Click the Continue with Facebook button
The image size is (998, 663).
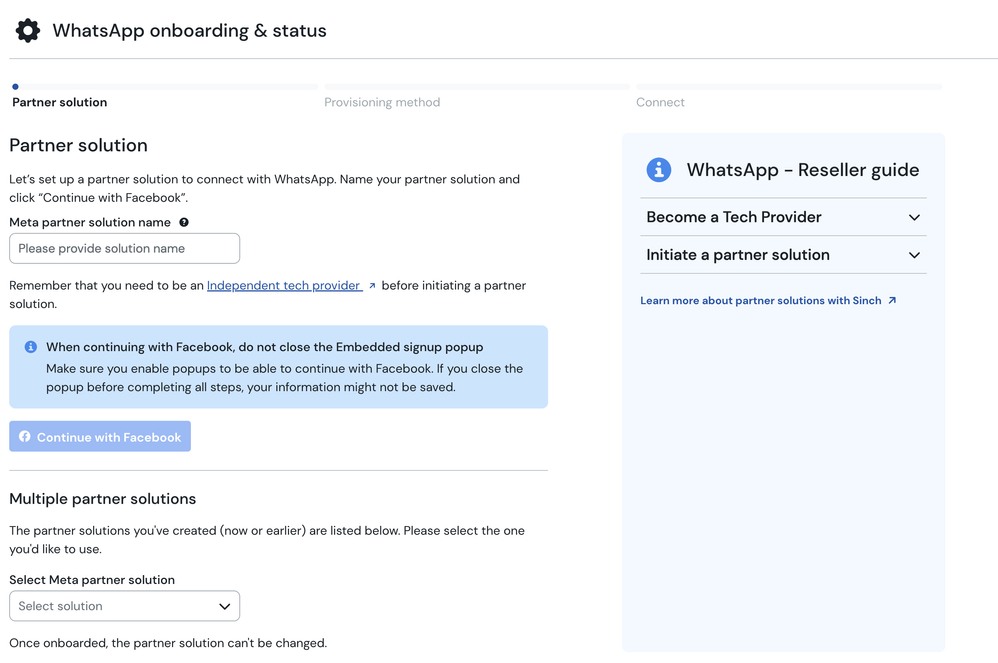tap(99, 436)
